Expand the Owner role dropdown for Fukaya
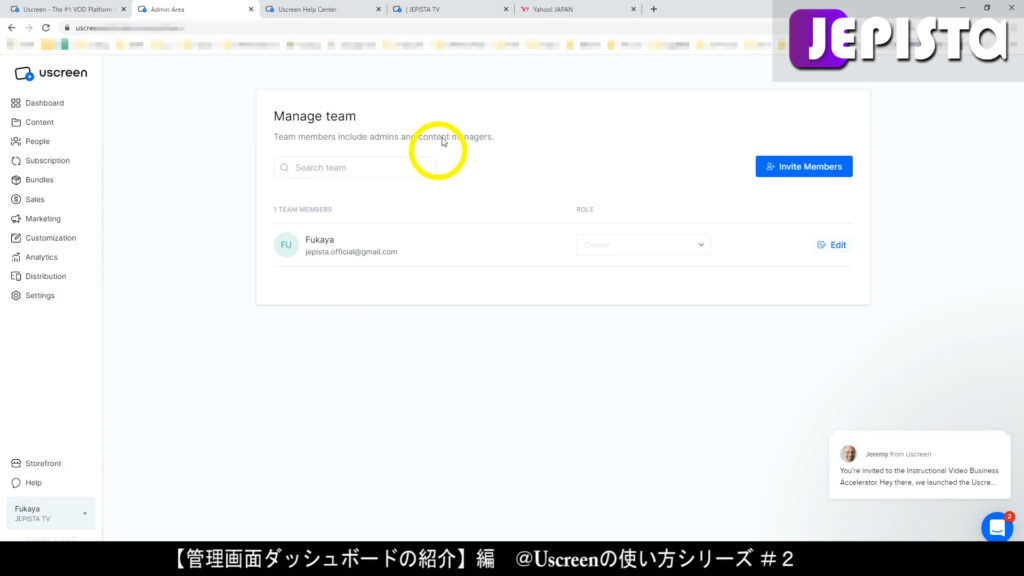 click(x=643, y=245)
